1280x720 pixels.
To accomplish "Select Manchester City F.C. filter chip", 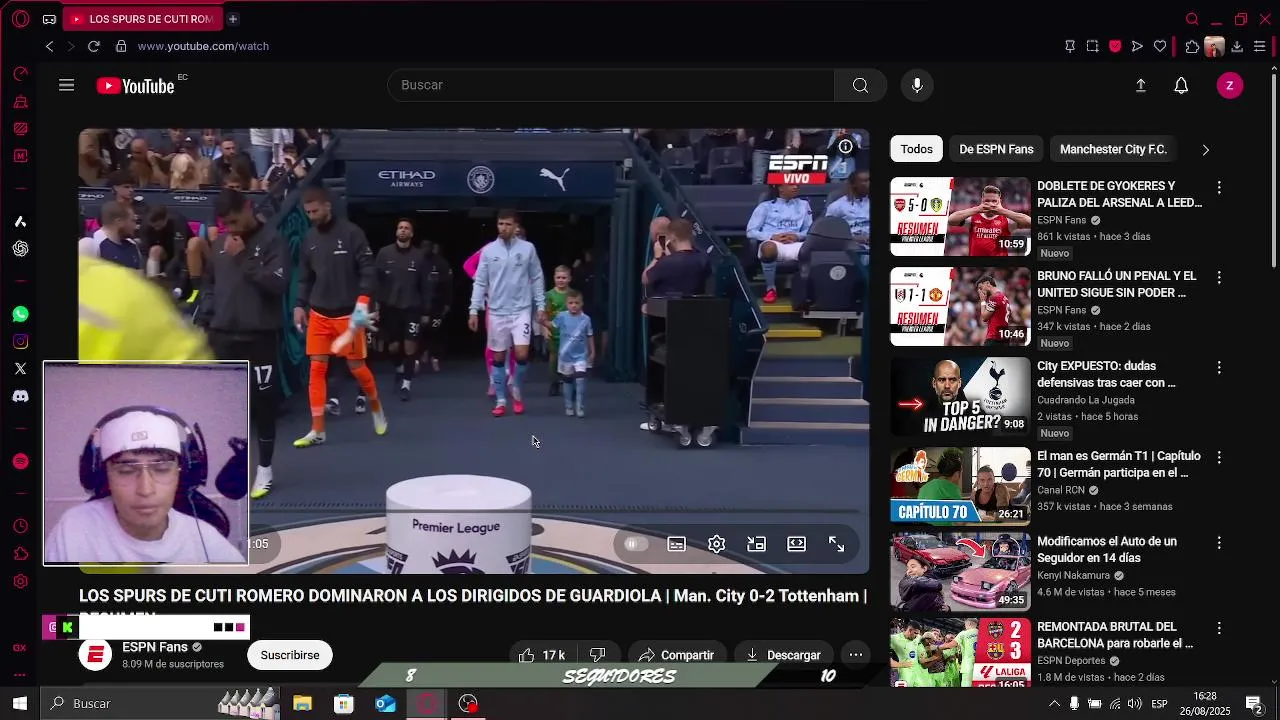I will pyautogui.click(x=1113, y=149).
